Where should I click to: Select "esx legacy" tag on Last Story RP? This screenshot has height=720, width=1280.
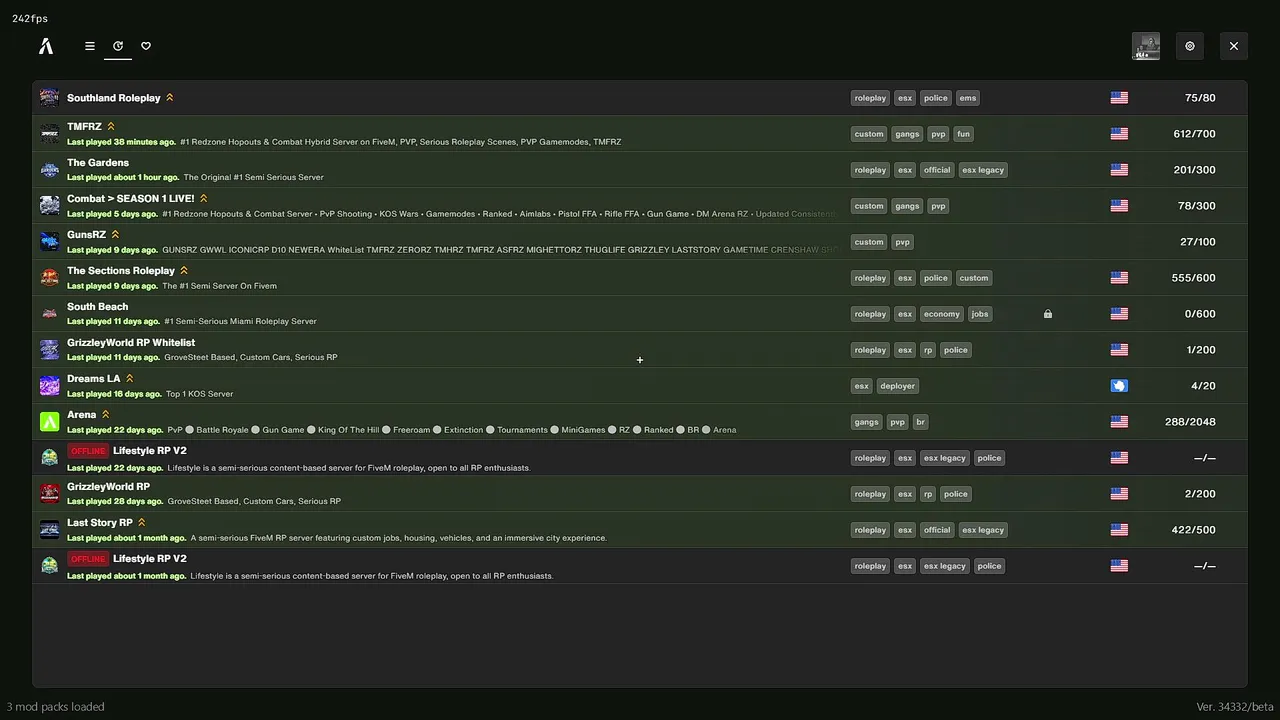point(983,530)
